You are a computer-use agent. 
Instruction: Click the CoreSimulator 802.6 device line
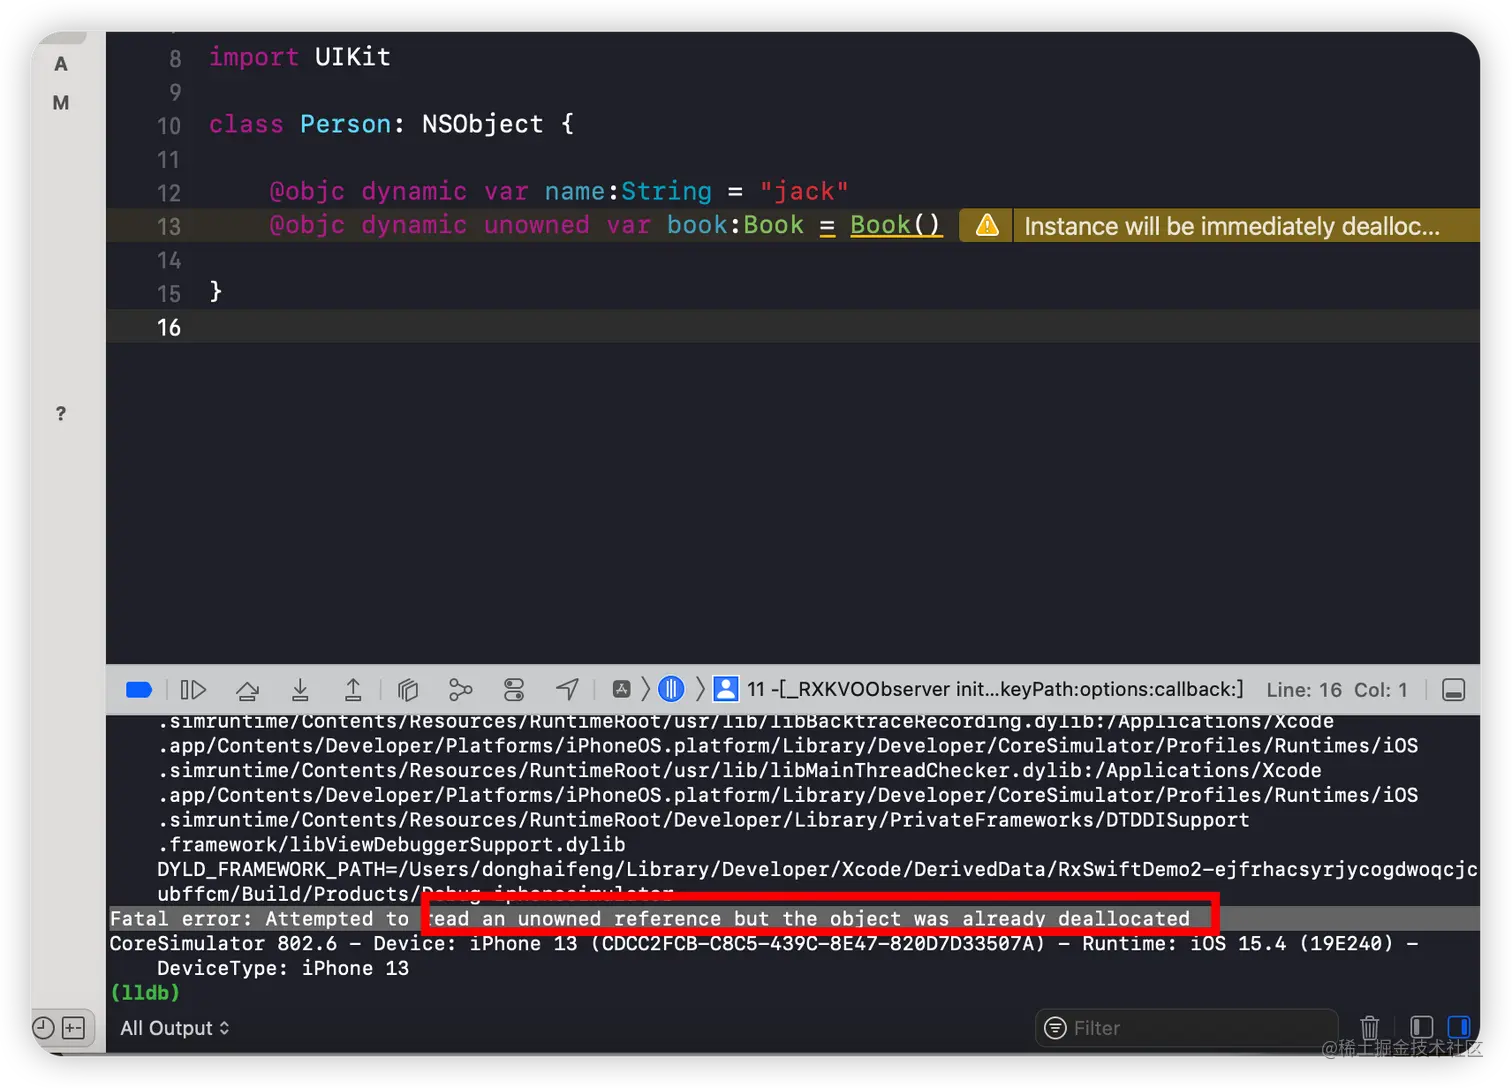[x=764, y=943]
